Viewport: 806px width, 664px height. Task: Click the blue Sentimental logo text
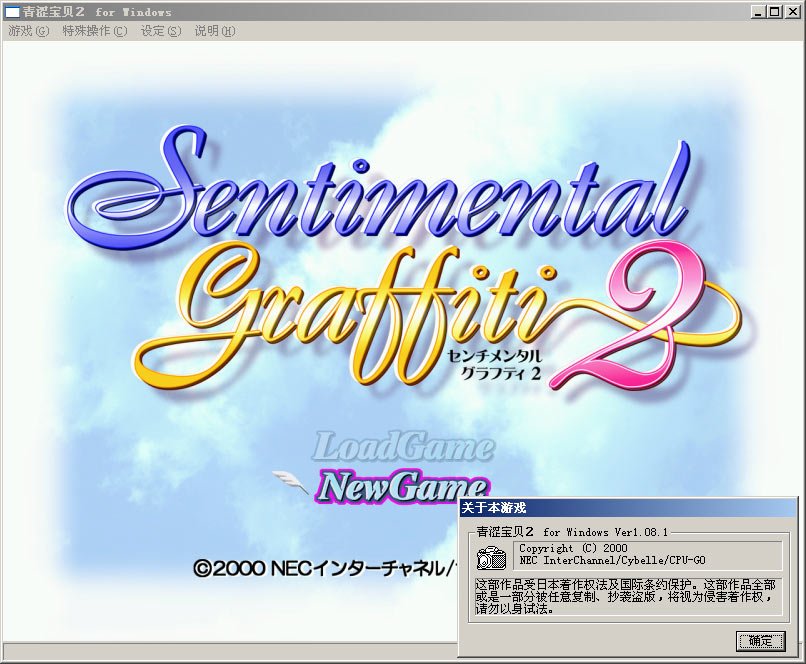(380, 190)
